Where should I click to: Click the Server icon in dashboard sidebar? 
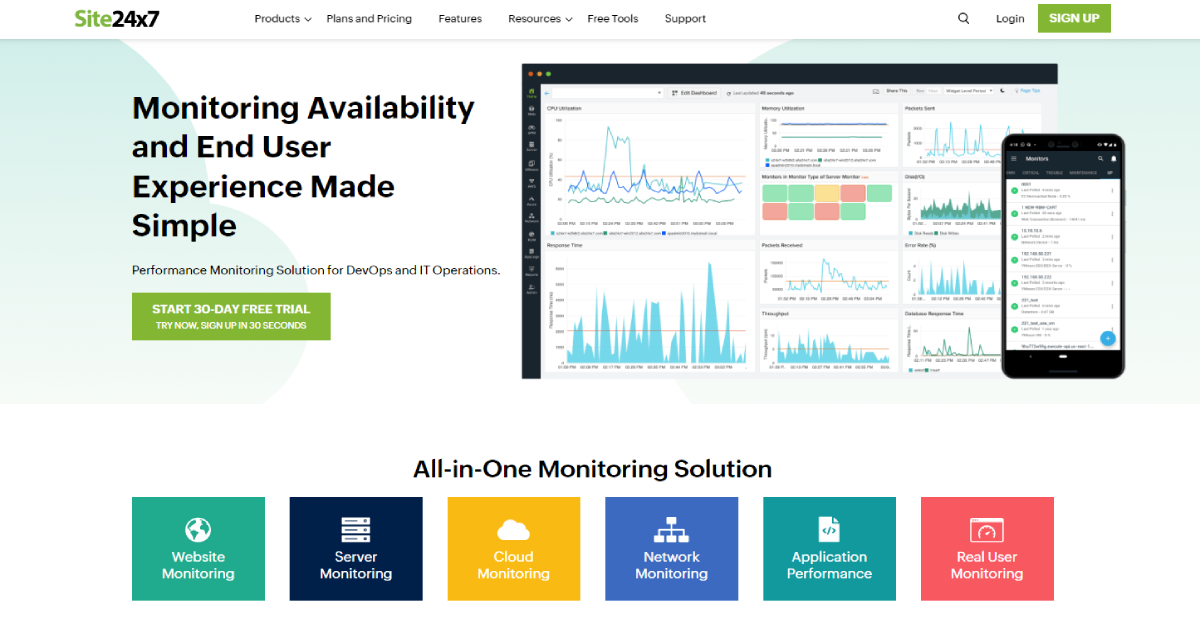pyautogui.click(x=531, y=146)
